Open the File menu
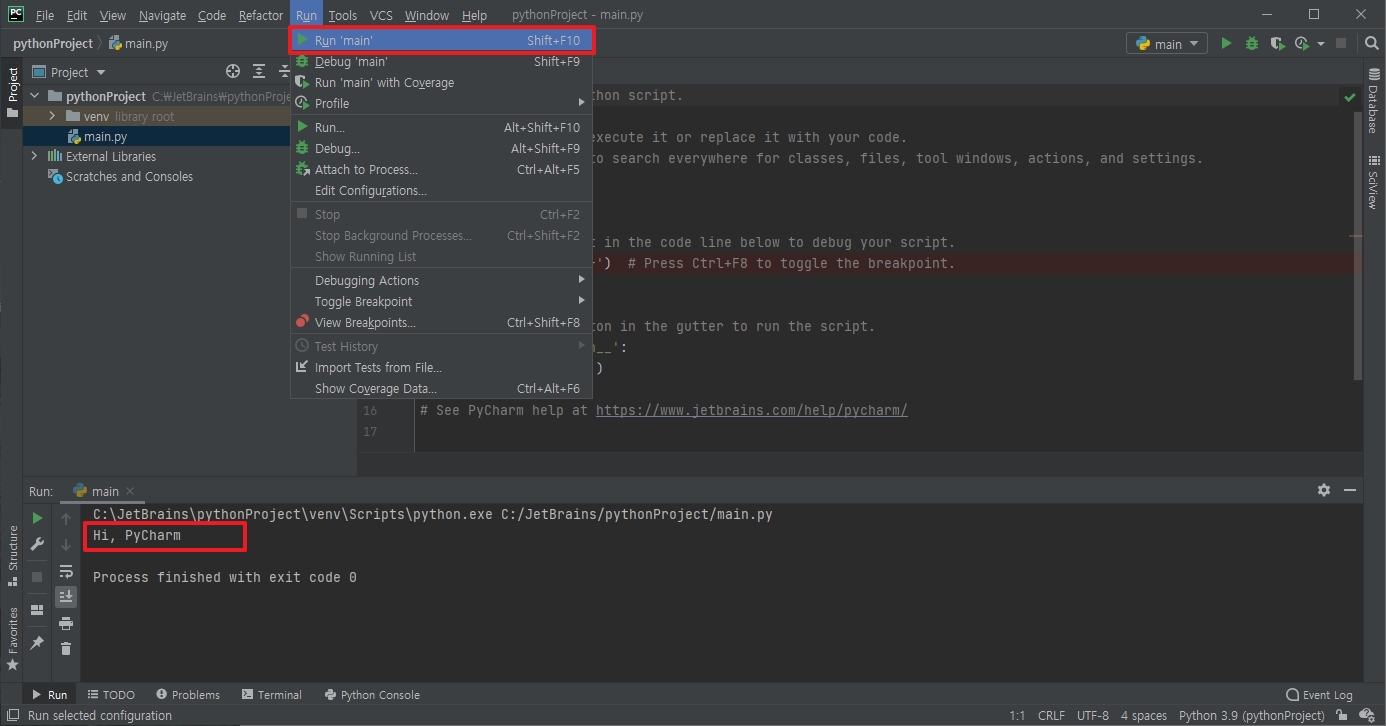The image size is (1386, 726). pyautogui.click(x=45, y=15)
